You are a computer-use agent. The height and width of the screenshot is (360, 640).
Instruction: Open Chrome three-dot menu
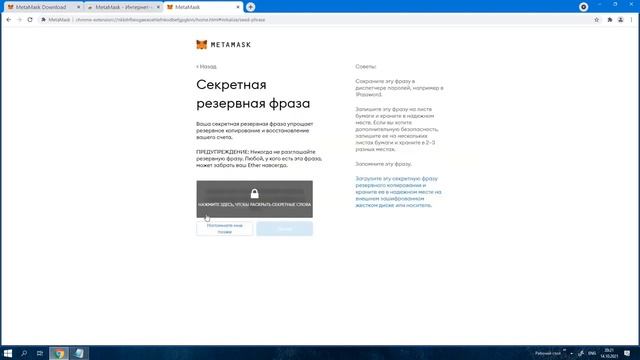pos(631,20)
